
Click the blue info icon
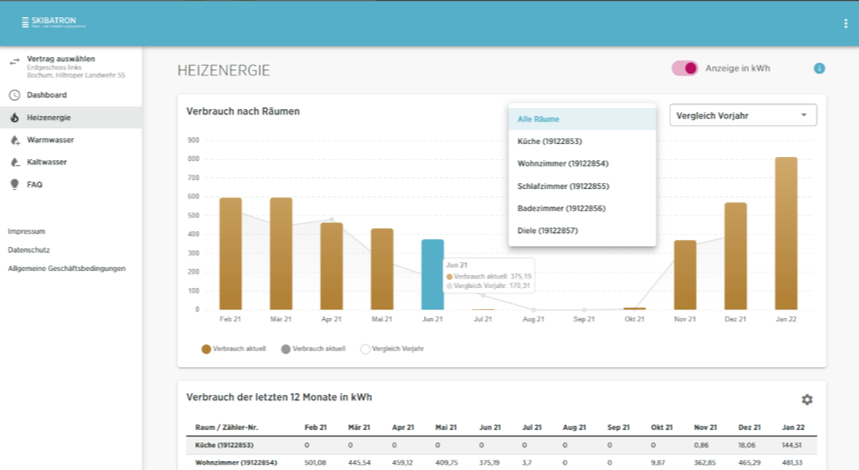[819, 68]
